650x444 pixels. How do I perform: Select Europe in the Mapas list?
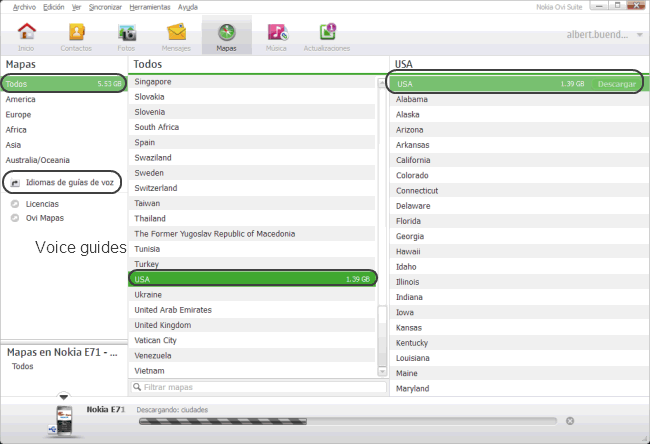tap(19, 114)
